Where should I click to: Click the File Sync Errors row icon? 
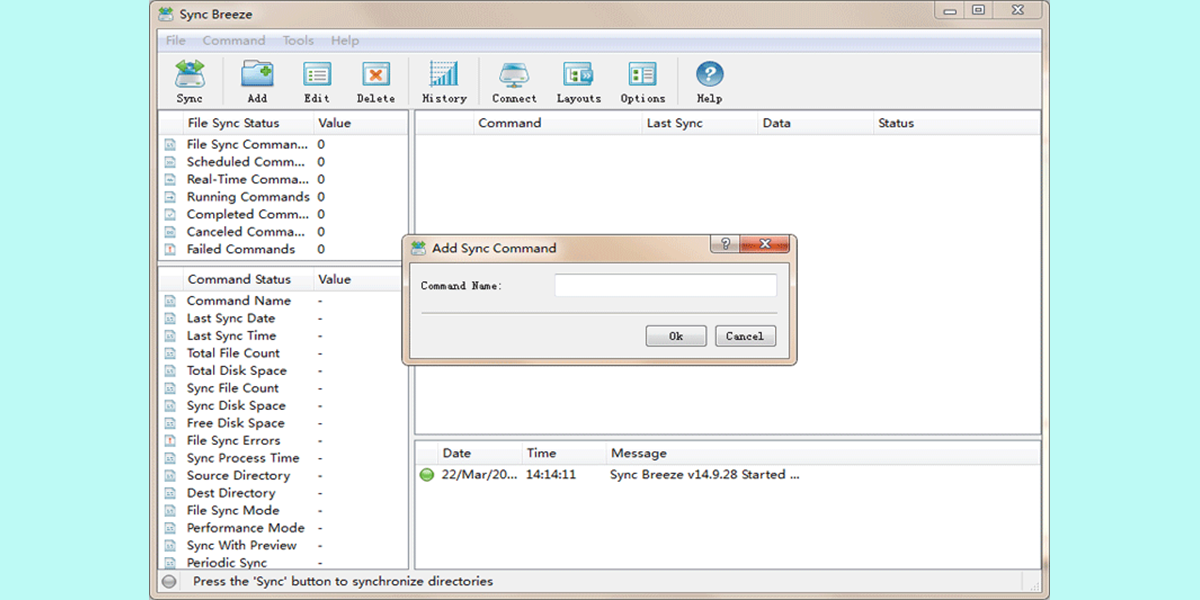coord(170,441)
